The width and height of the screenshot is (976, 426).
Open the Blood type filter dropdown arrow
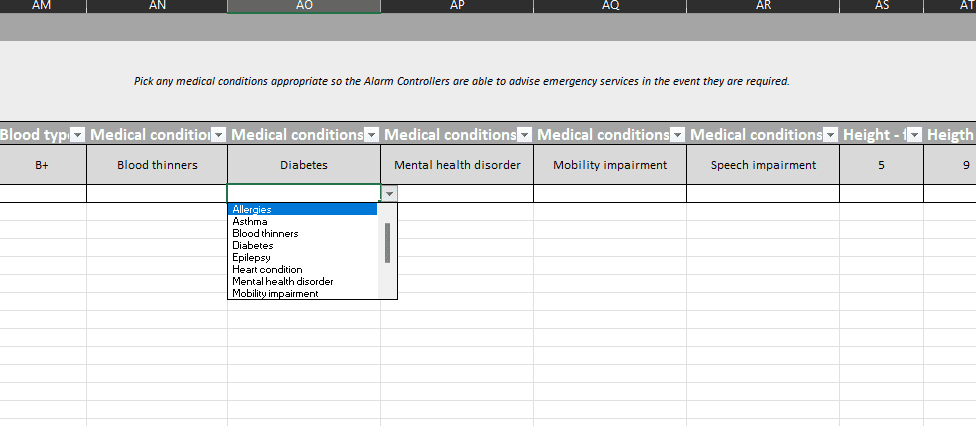78,135
